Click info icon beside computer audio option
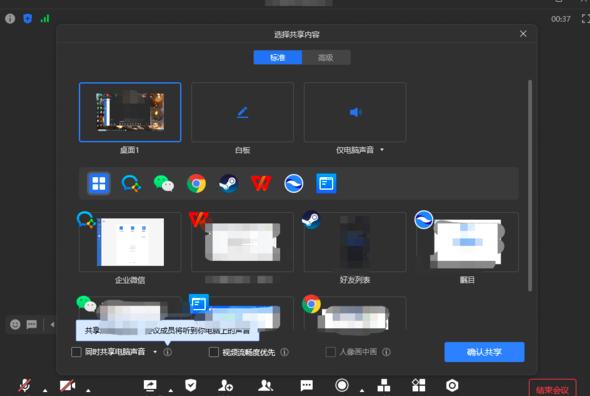The width and height of the screenshot is (590, 396). (167, 352)
